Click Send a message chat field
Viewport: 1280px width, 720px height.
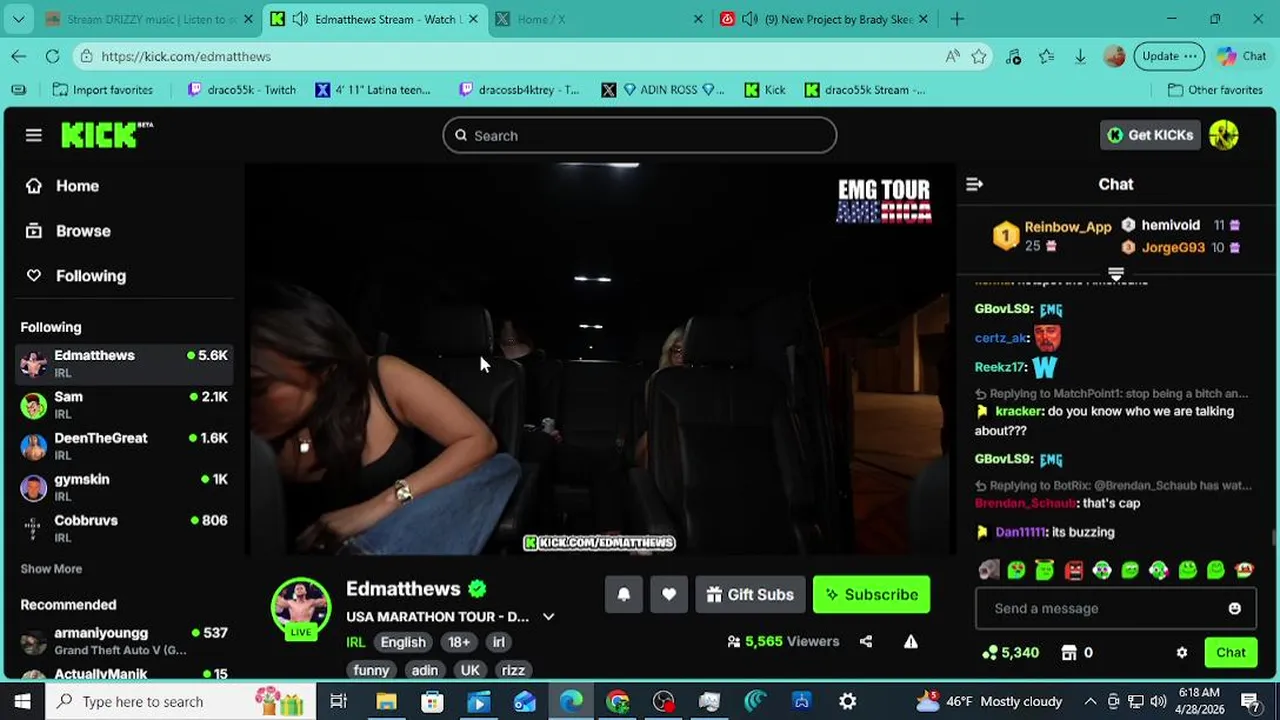coord(1100,608)
